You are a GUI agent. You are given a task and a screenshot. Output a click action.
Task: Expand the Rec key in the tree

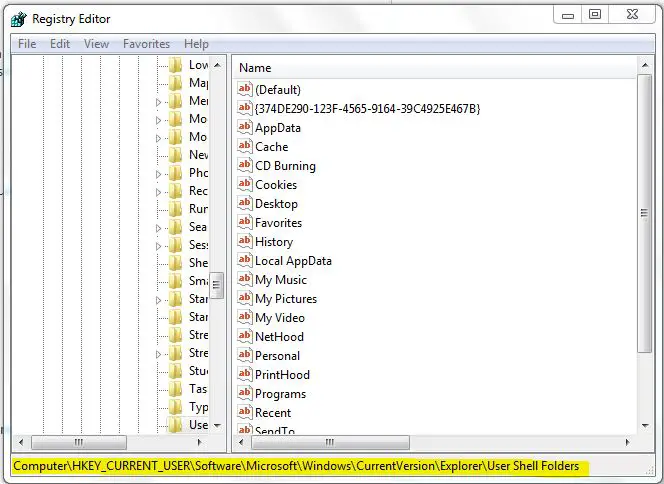click(x=158, y=192)
